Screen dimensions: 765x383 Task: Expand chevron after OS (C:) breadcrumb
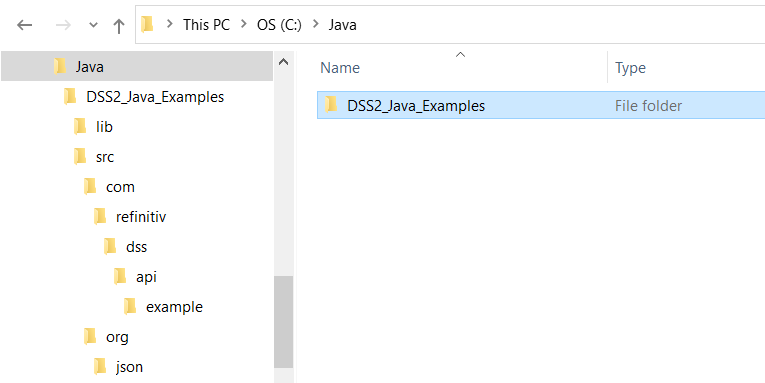pos(316,24)
